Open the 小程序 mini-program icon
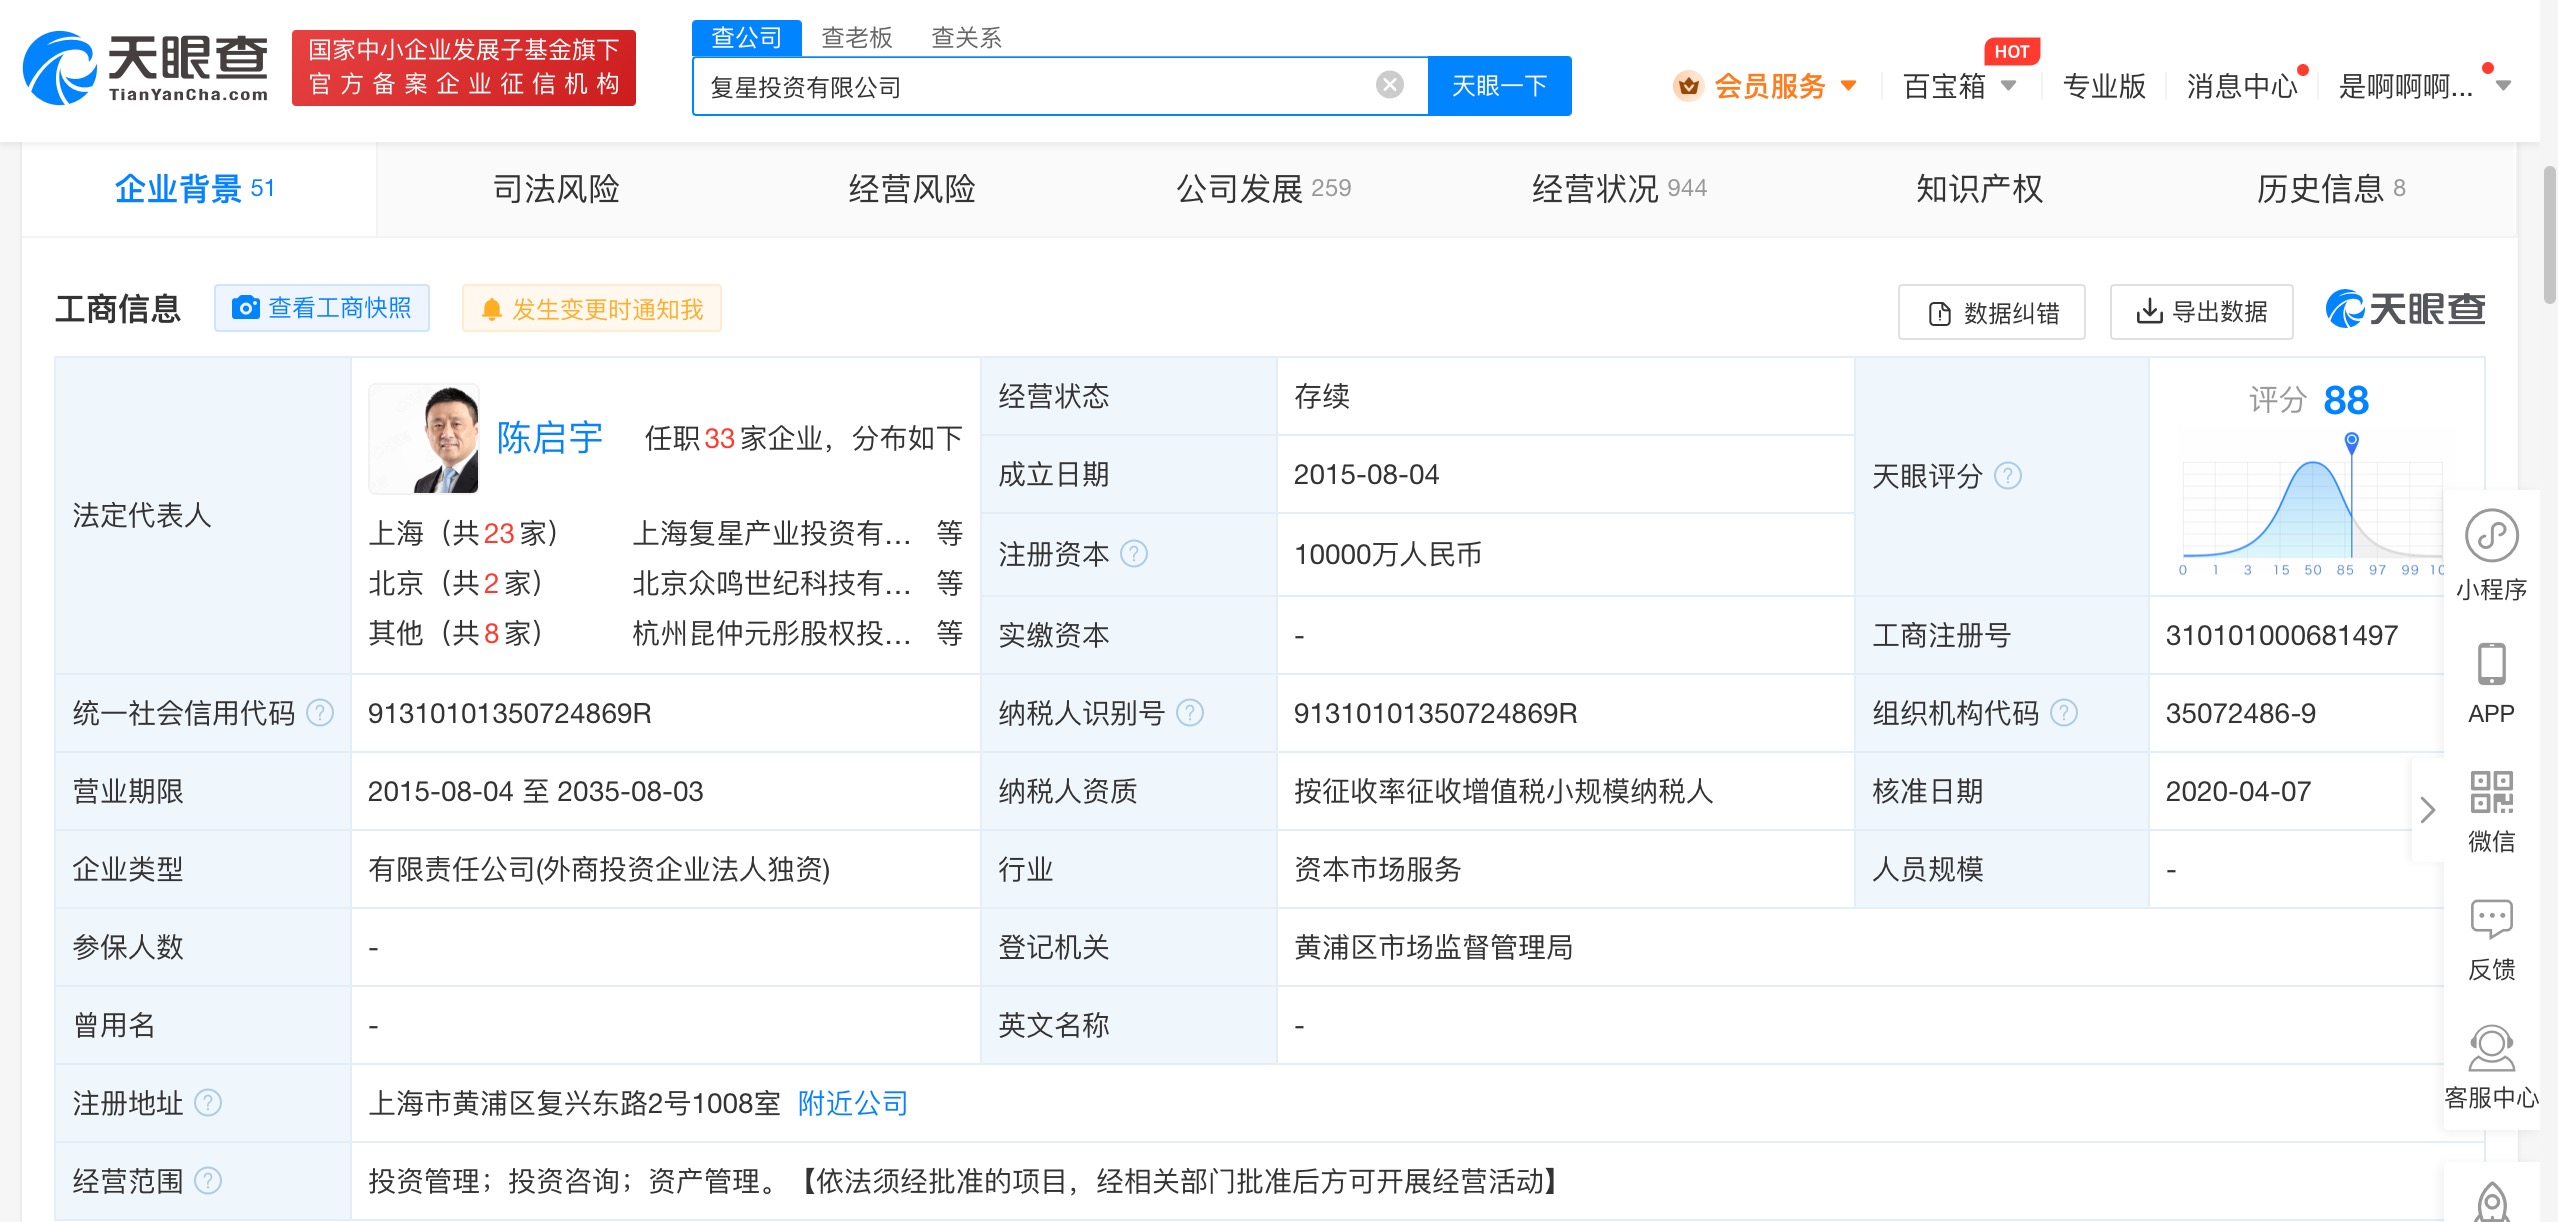Screen dimensions: 2558x1222 [2490, 537]
